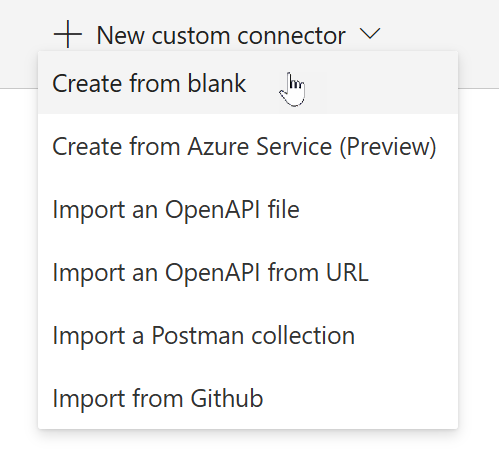Toggle the New custom connector dropdown button
The image size is (499, 467).
[x=217, y=34]
